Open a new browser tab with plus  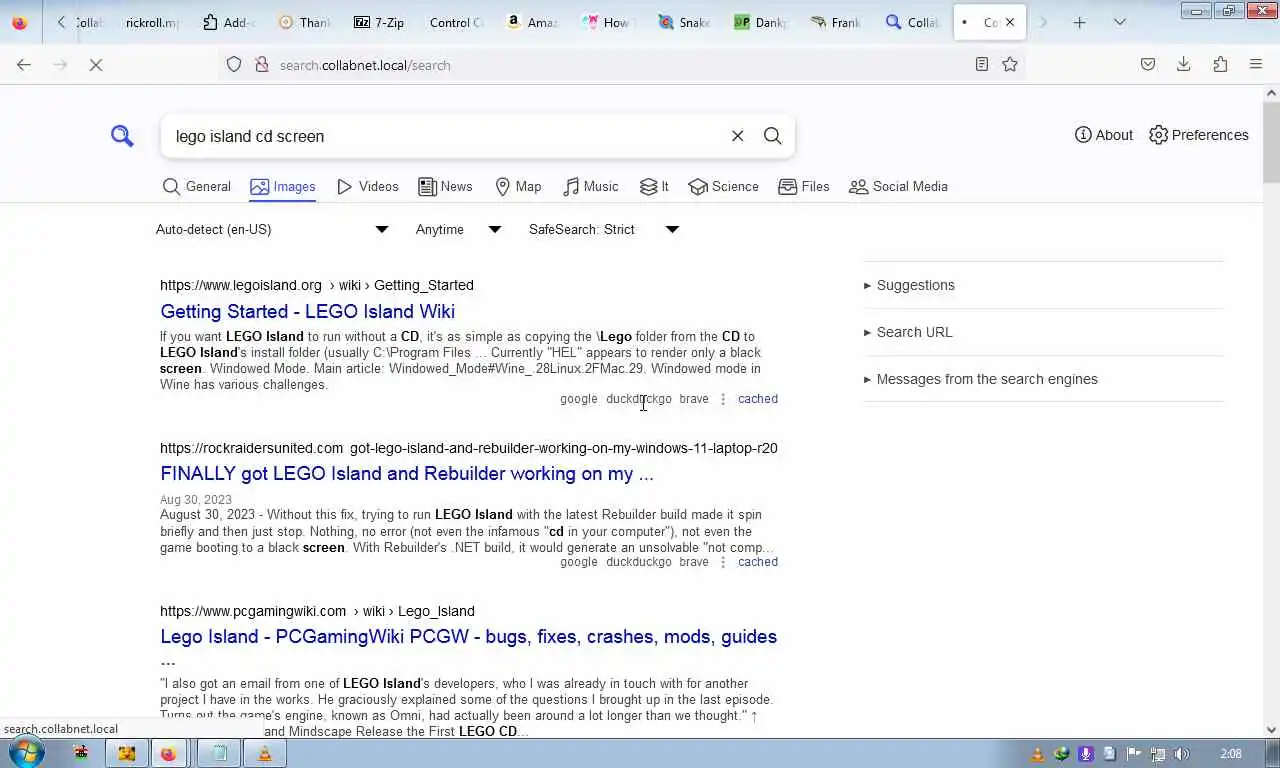coord(1079,22)
